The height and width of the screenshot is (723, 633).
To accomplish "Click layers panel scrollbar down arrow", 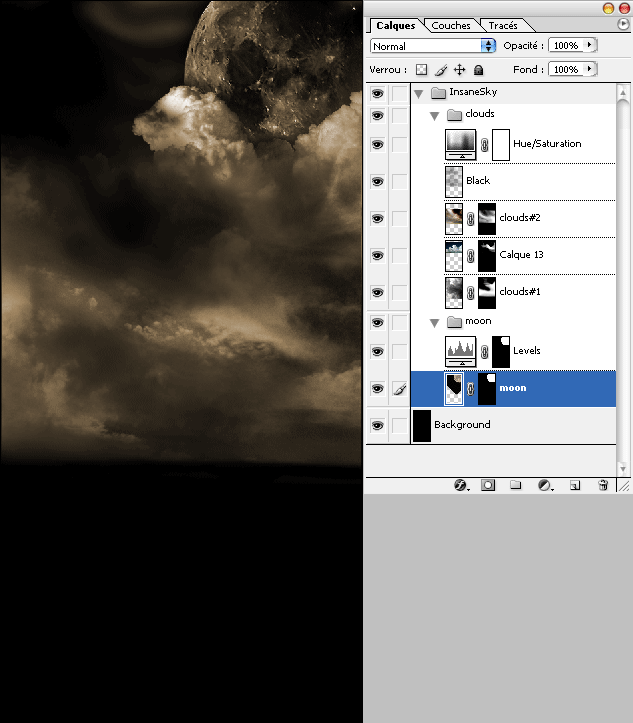I will pos(623,469).
